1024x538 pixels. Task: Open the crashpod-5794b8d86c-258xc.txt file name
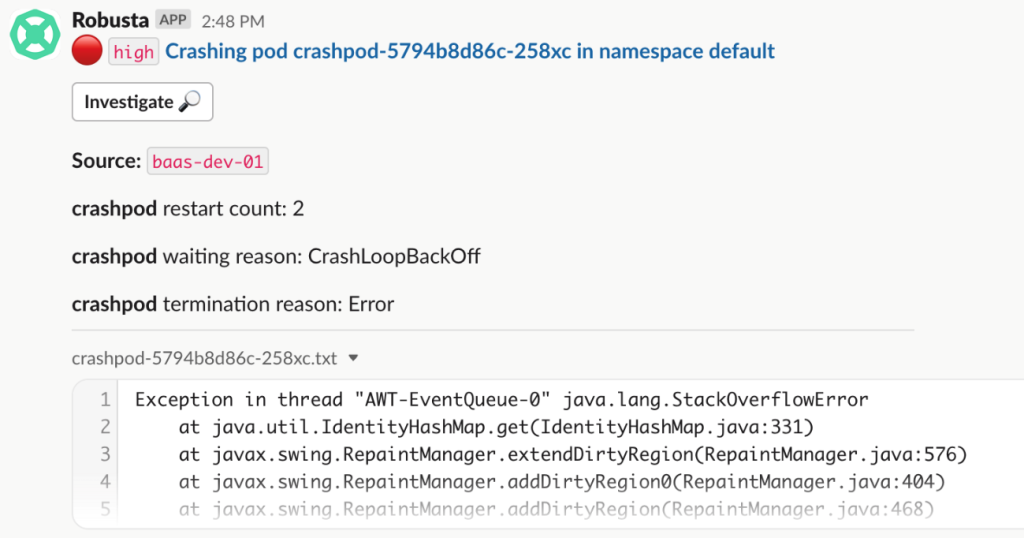(x=205, y=357)
